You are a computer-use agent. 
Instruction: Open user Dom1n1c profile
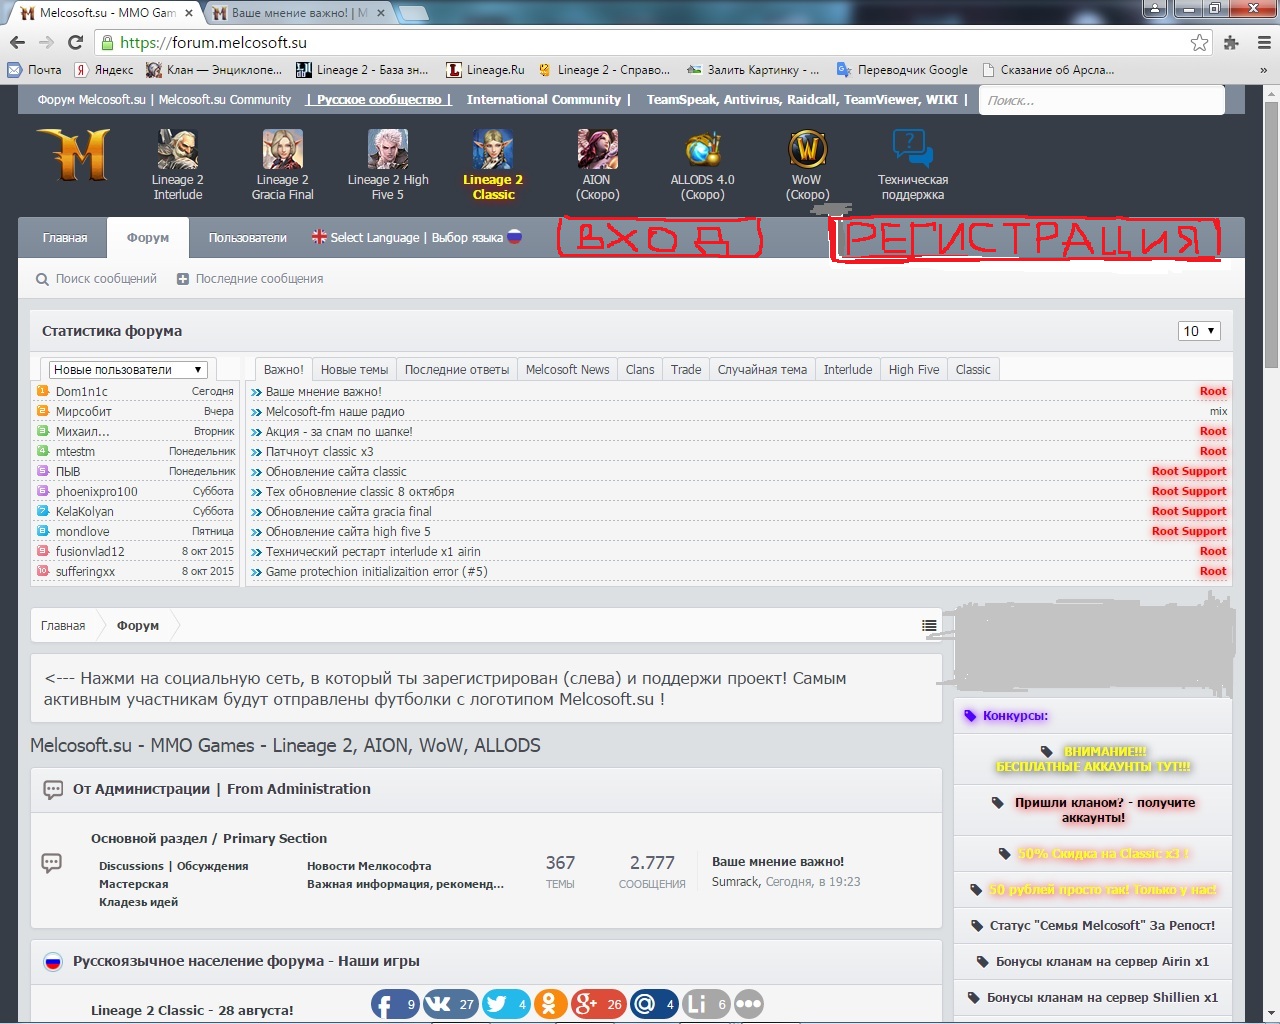82,392
